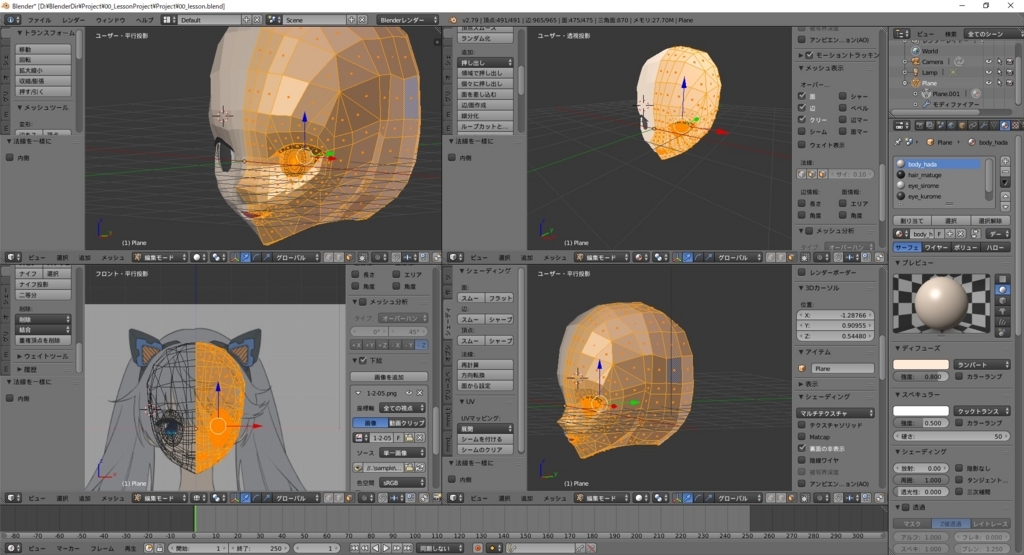Open the Constraints chain-link tab

click(973, 125)
